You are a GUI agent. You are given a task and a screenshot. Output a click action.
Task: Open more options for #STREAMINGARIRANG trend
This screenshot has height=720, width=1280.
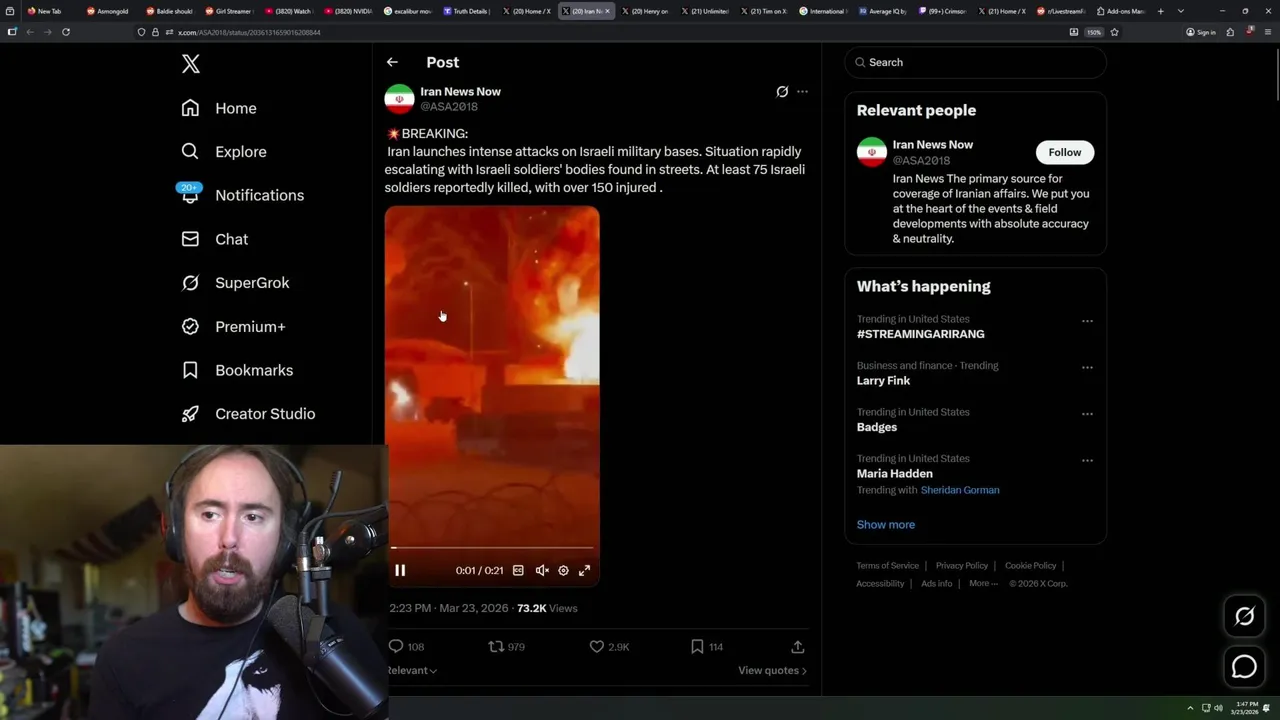[1087, 321]
